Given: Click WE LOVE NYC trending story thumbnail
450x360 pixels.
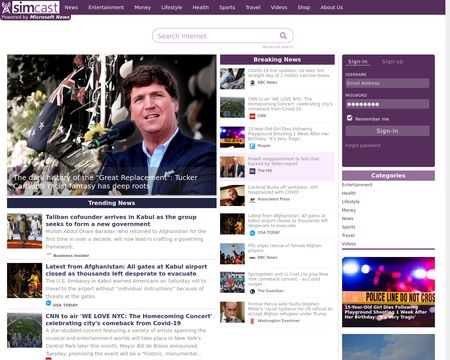Looking at the screenshot, I should click(25, 330).
